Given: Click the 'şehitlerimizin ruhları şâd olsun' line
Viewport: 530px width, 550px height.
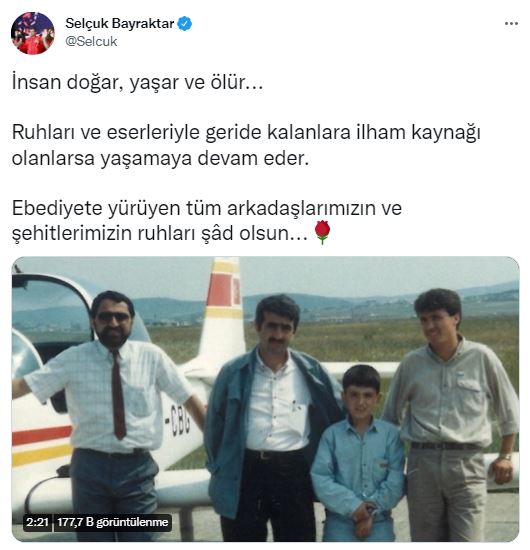Looking at the screenshot, I should point(160,233).
